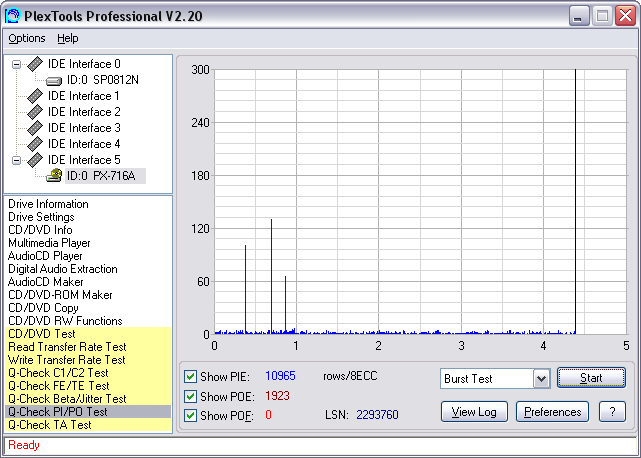Open Digital Audio Extraction function

pos(63,269)
